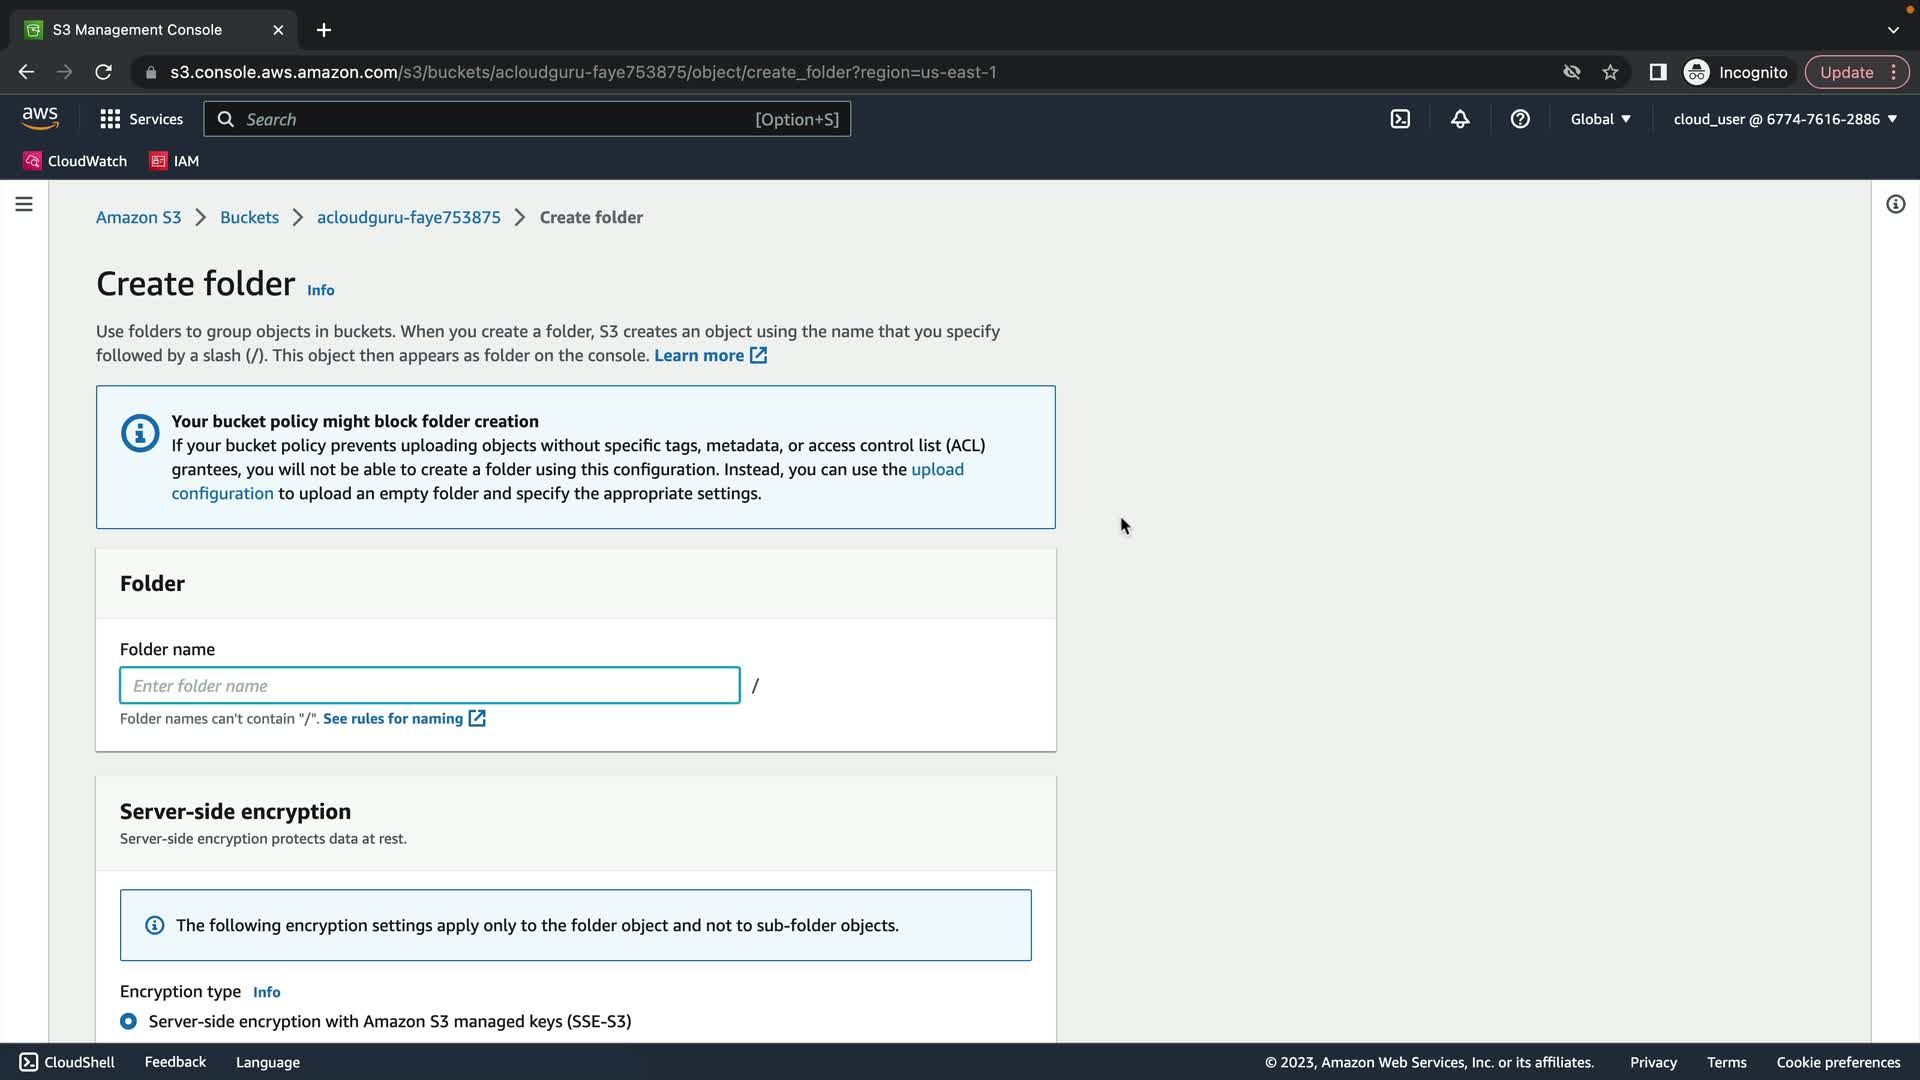Open IAM favorite shortcut

click(x=175, y=161)
